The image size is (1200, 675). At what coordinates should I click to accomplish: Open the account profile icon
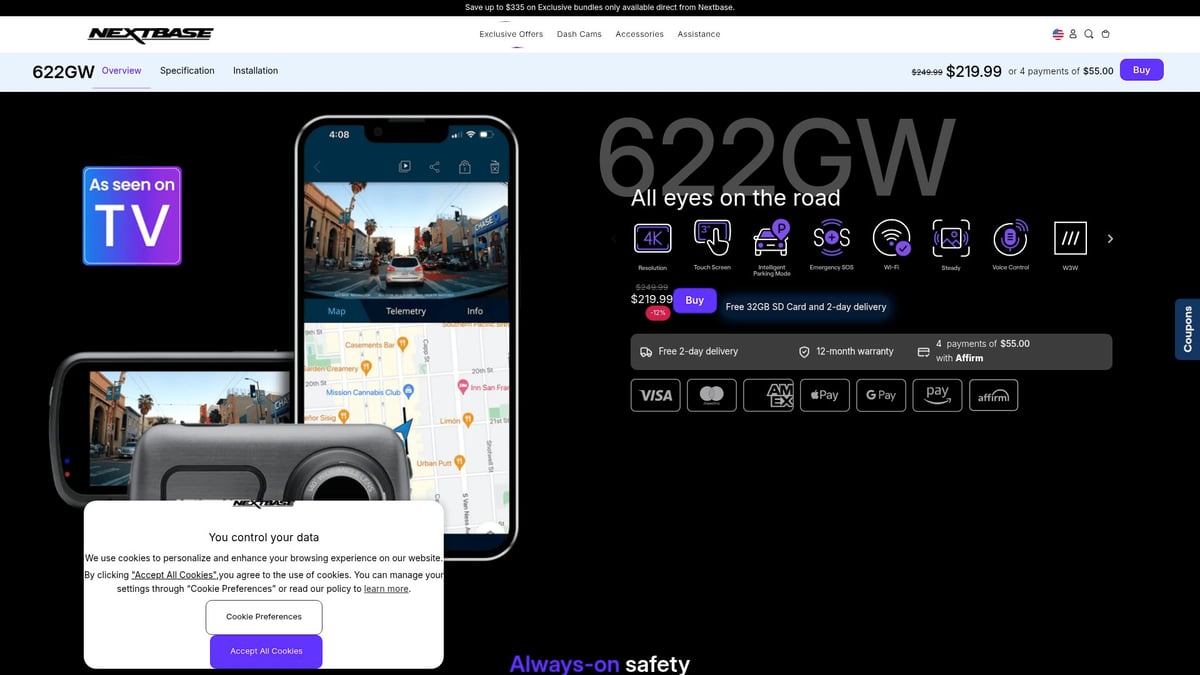[x=1072, y=33]
